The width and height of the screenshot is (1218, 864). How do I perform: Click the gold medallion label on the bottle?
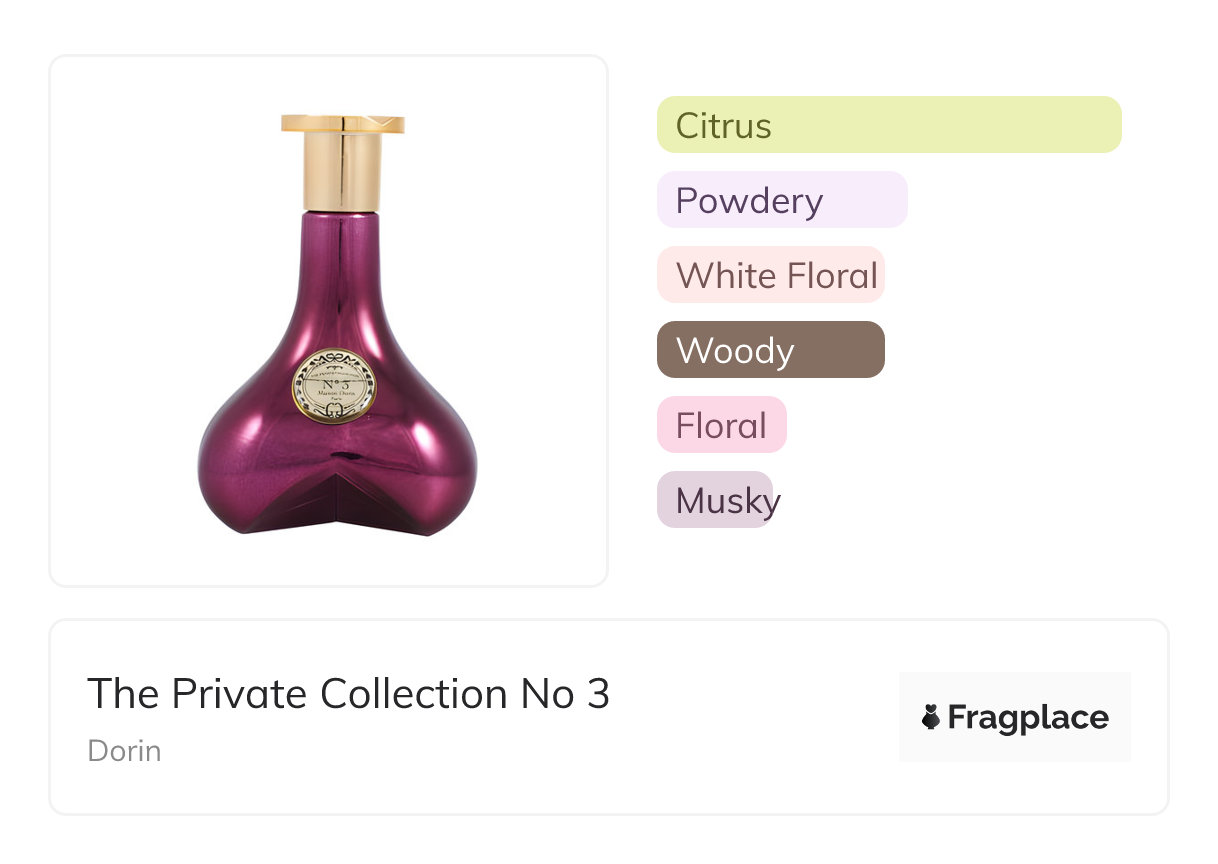point(327,386)
